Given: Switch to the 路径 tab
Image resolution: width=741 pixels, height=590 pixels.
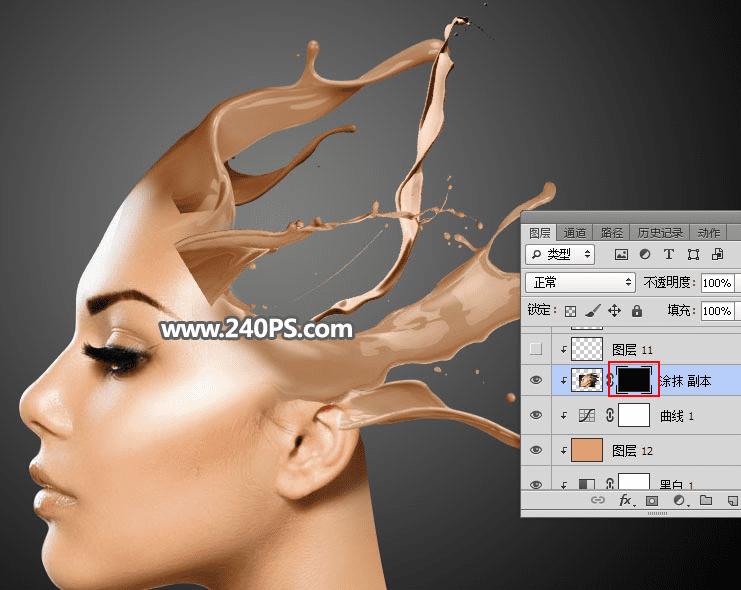Looking at the screenshot, I should click(x=612, y=233).
